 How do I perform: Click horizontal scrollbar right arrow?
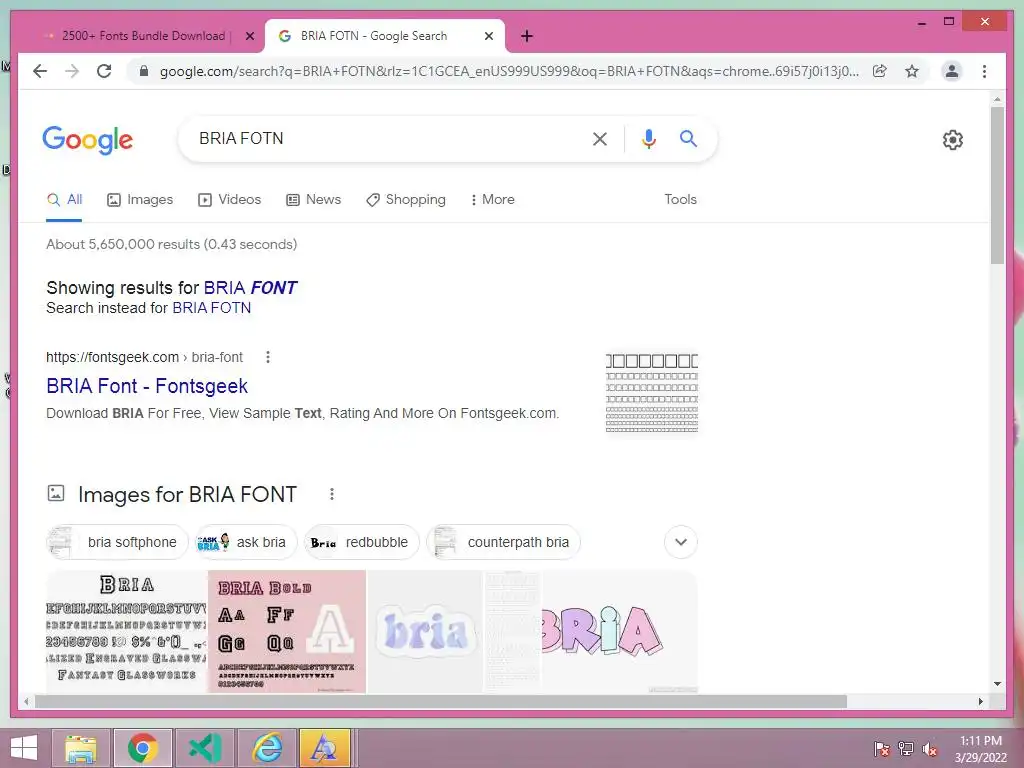[x=980, y=701]
